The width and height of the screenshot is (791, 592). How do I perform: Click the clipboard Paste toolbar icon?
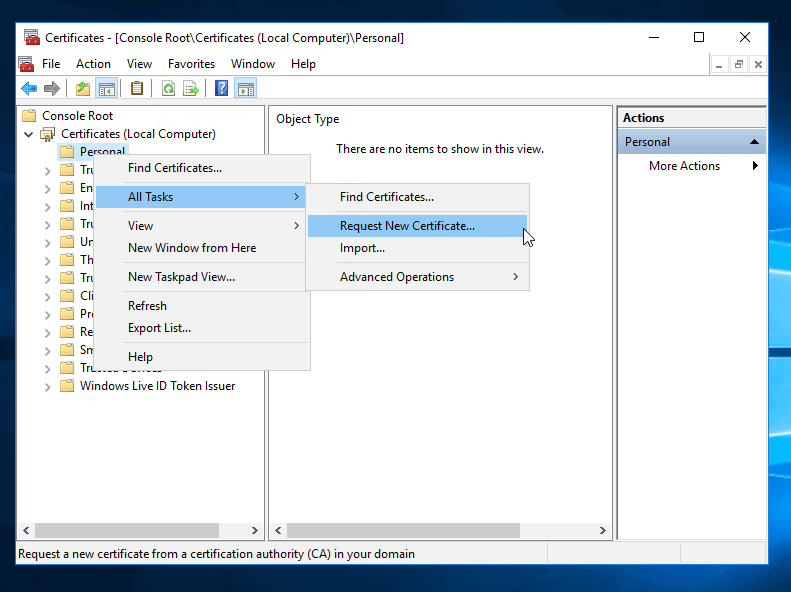(x=137, y=89)
